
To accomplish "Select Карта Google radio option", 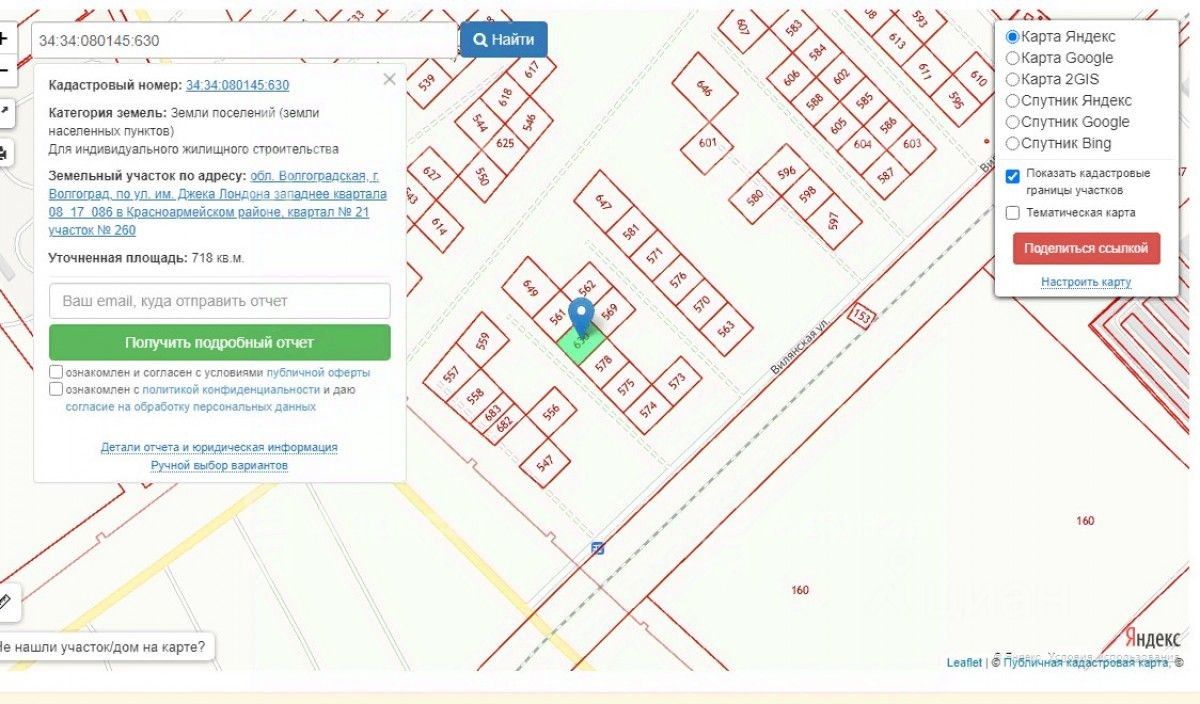I will click(x=1012, y=58).
